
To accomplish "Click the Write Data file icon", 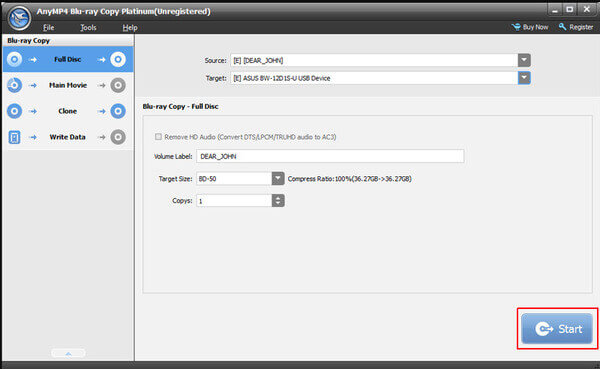I will (15, 137).
